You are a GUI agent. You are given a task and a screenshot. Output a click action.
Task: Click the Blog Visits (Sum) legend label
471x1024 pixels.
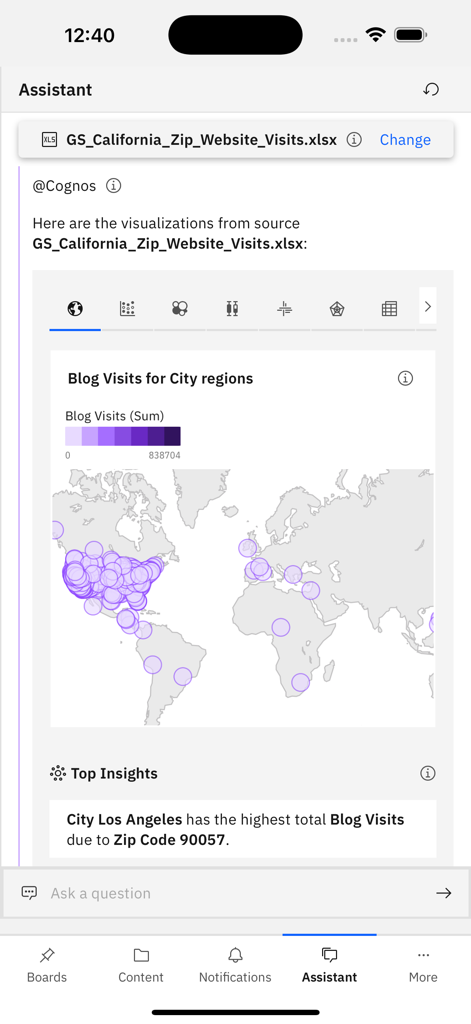pyautogui.click(x=114, y=416)
